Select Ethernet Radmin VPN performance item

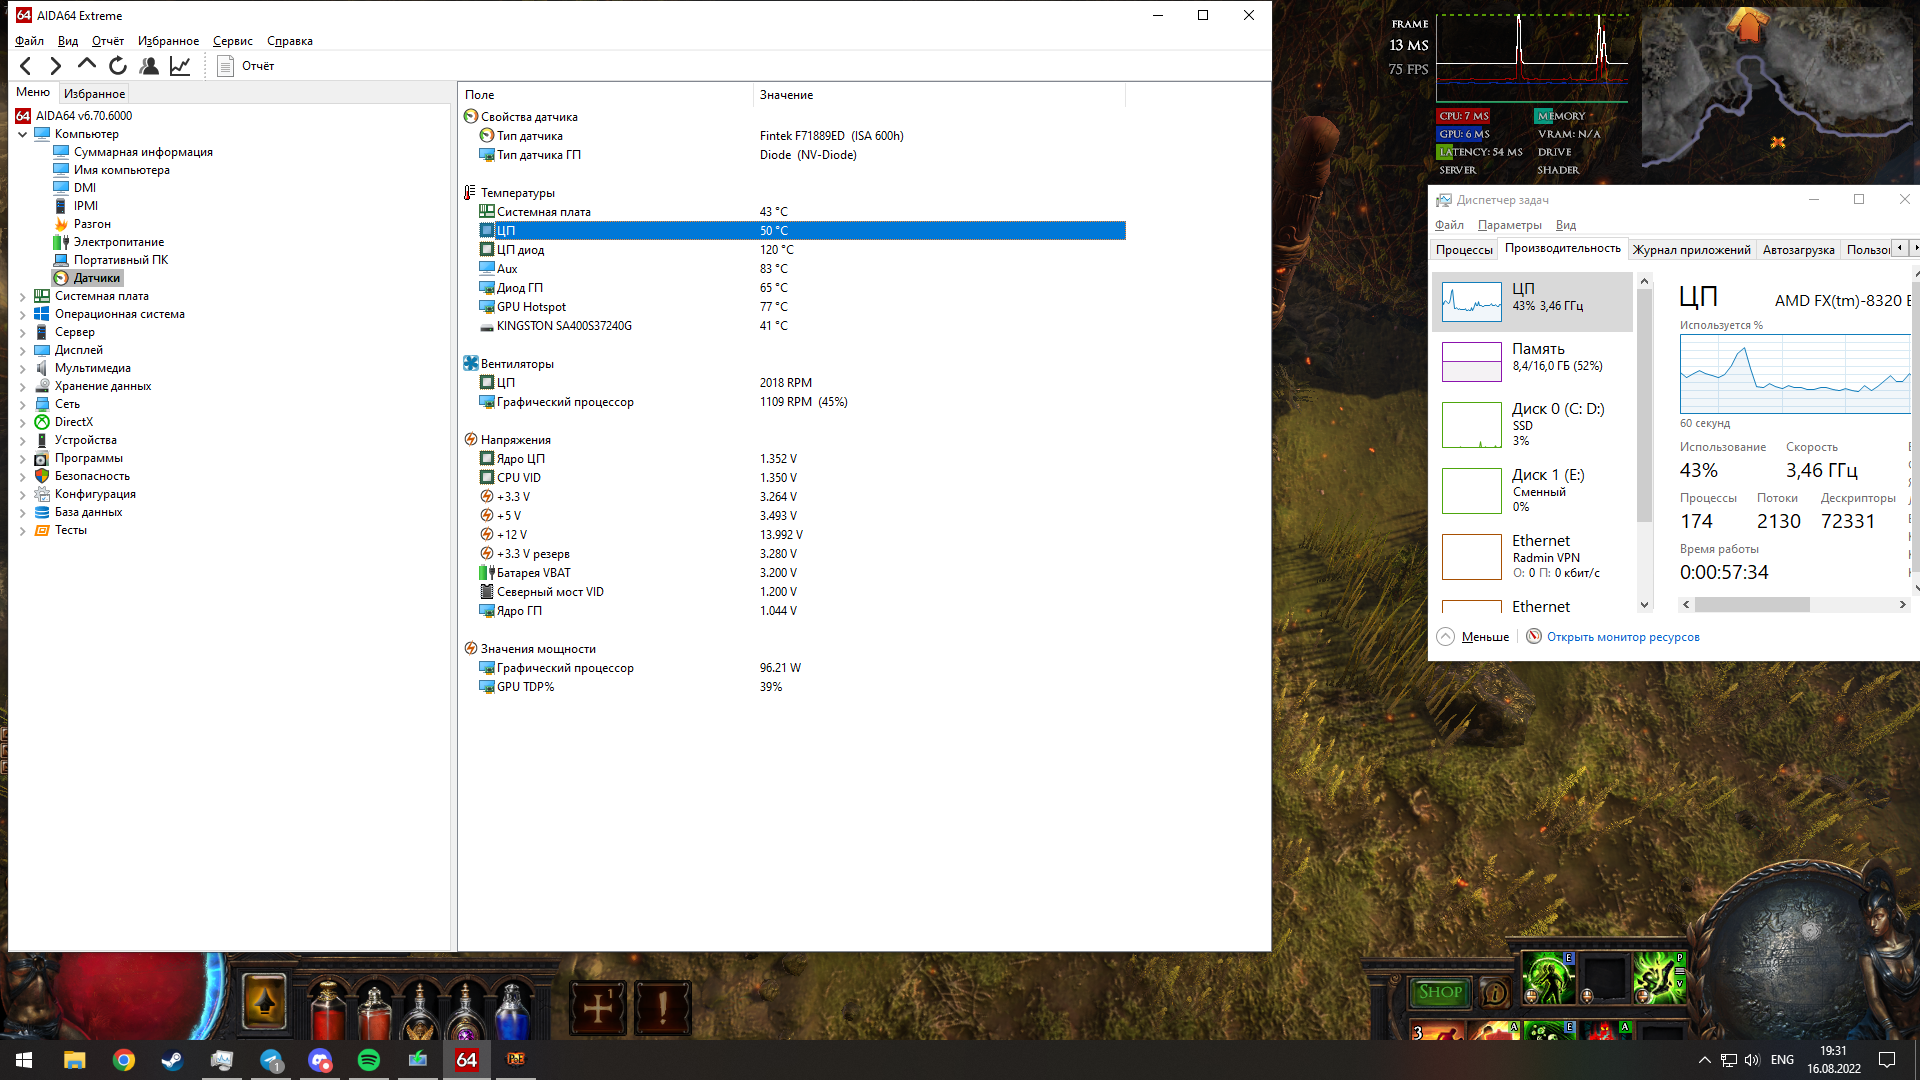[x=1533, y=557]
